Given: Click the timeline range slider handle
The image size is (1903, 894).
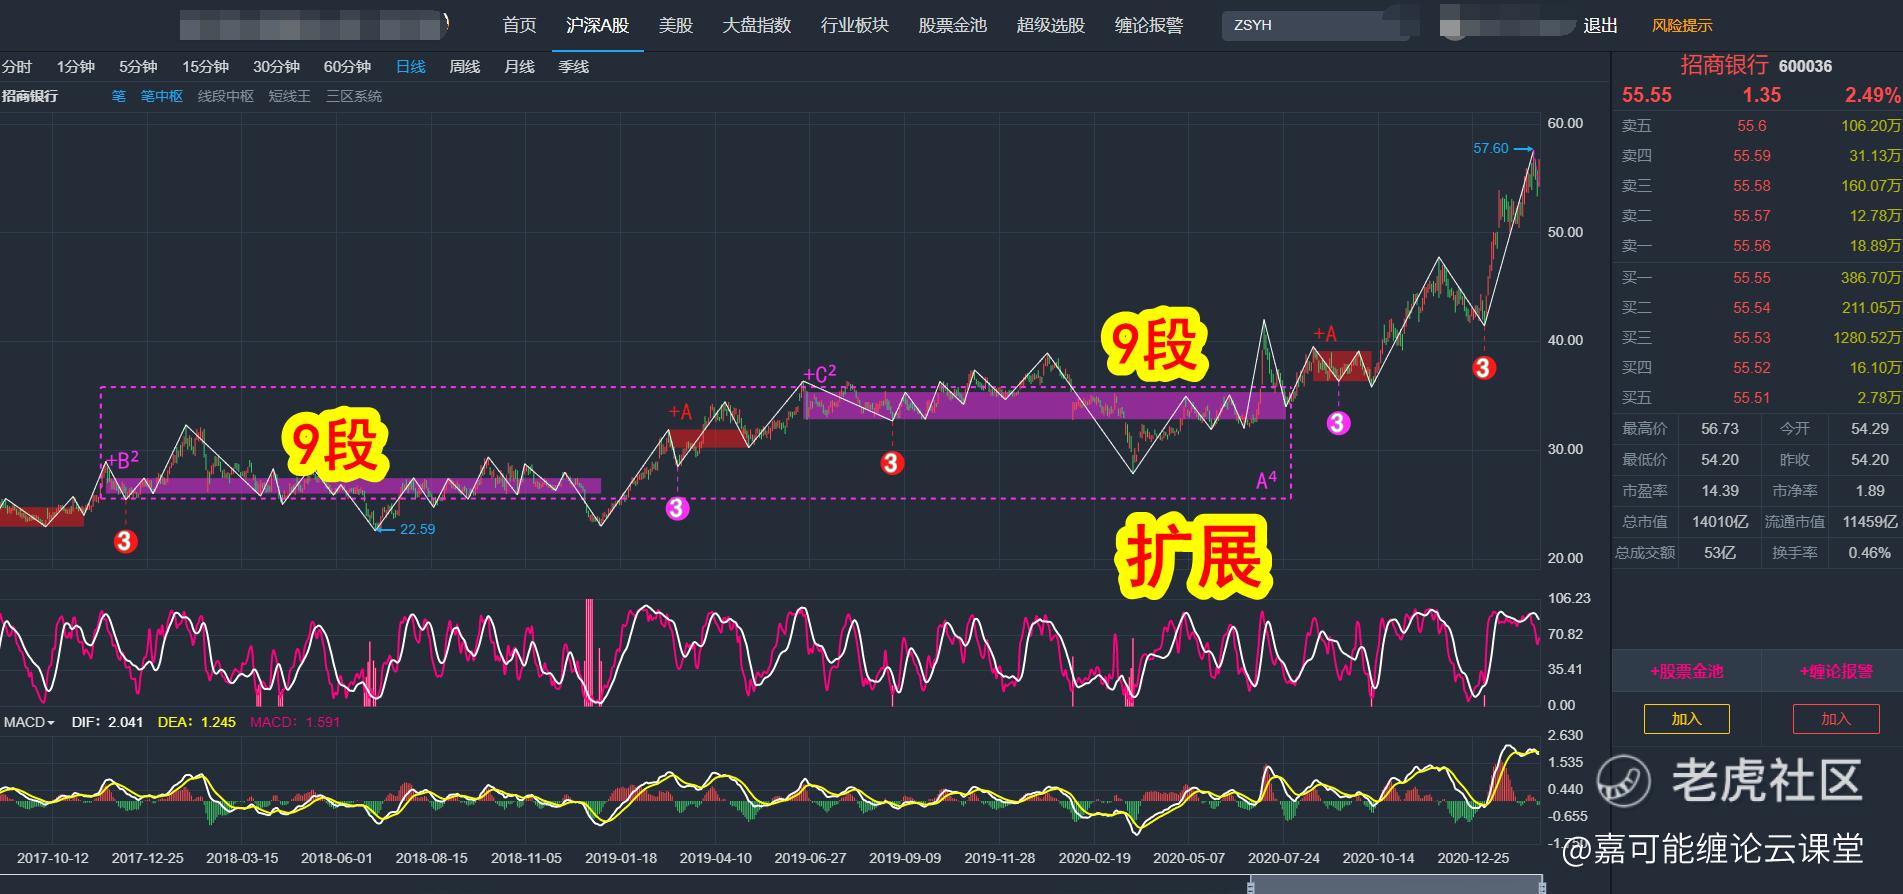Looking at the screenshot, I should [x=1395, y=884].
